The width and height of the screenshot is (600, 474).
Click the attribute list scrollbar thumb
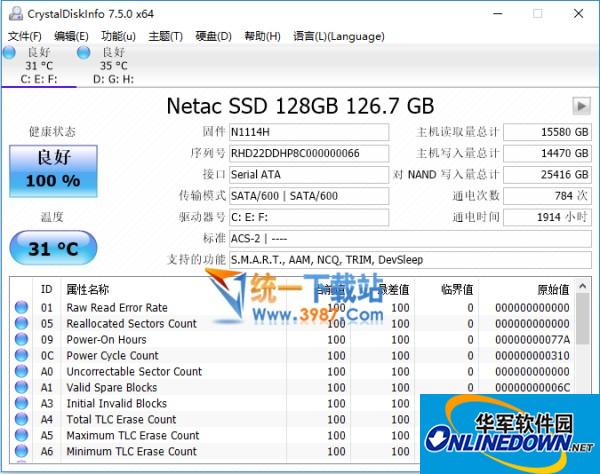click(x=582, y=318)
